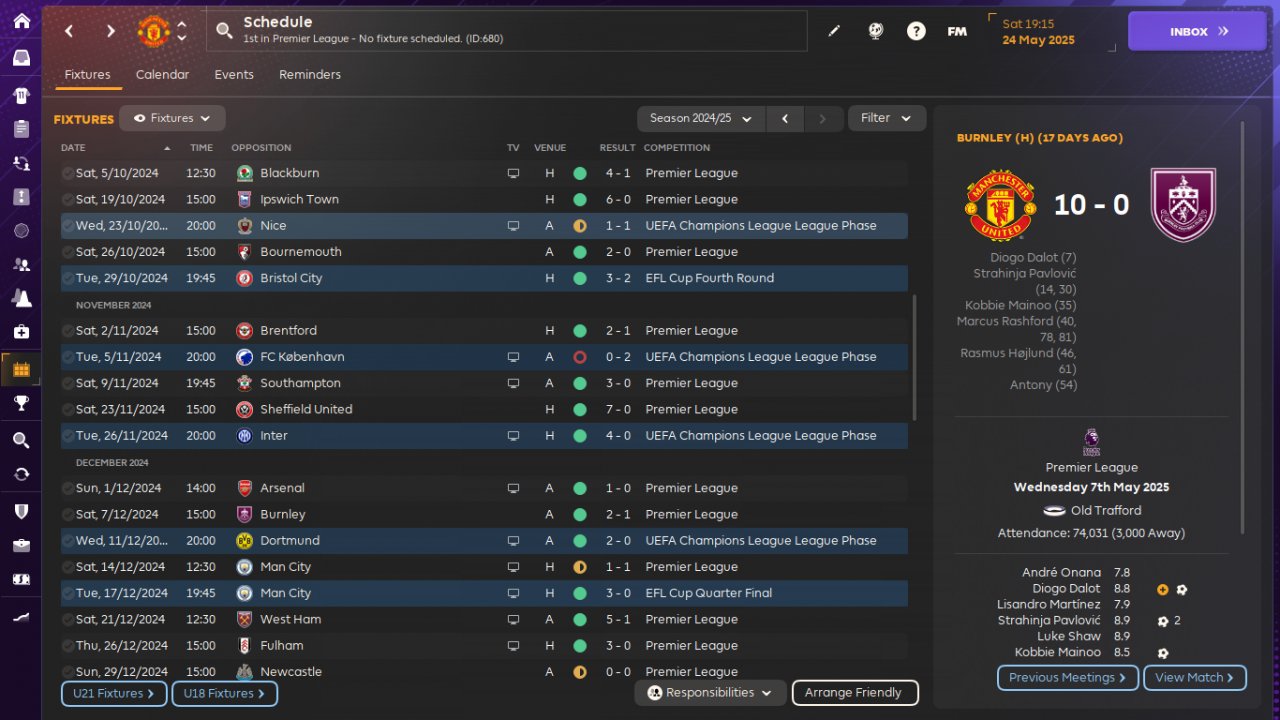The width and height of the screenshot is (1280, 720).
Task: Click André Onana in the player ratings list
Action: pos(1061,573)
